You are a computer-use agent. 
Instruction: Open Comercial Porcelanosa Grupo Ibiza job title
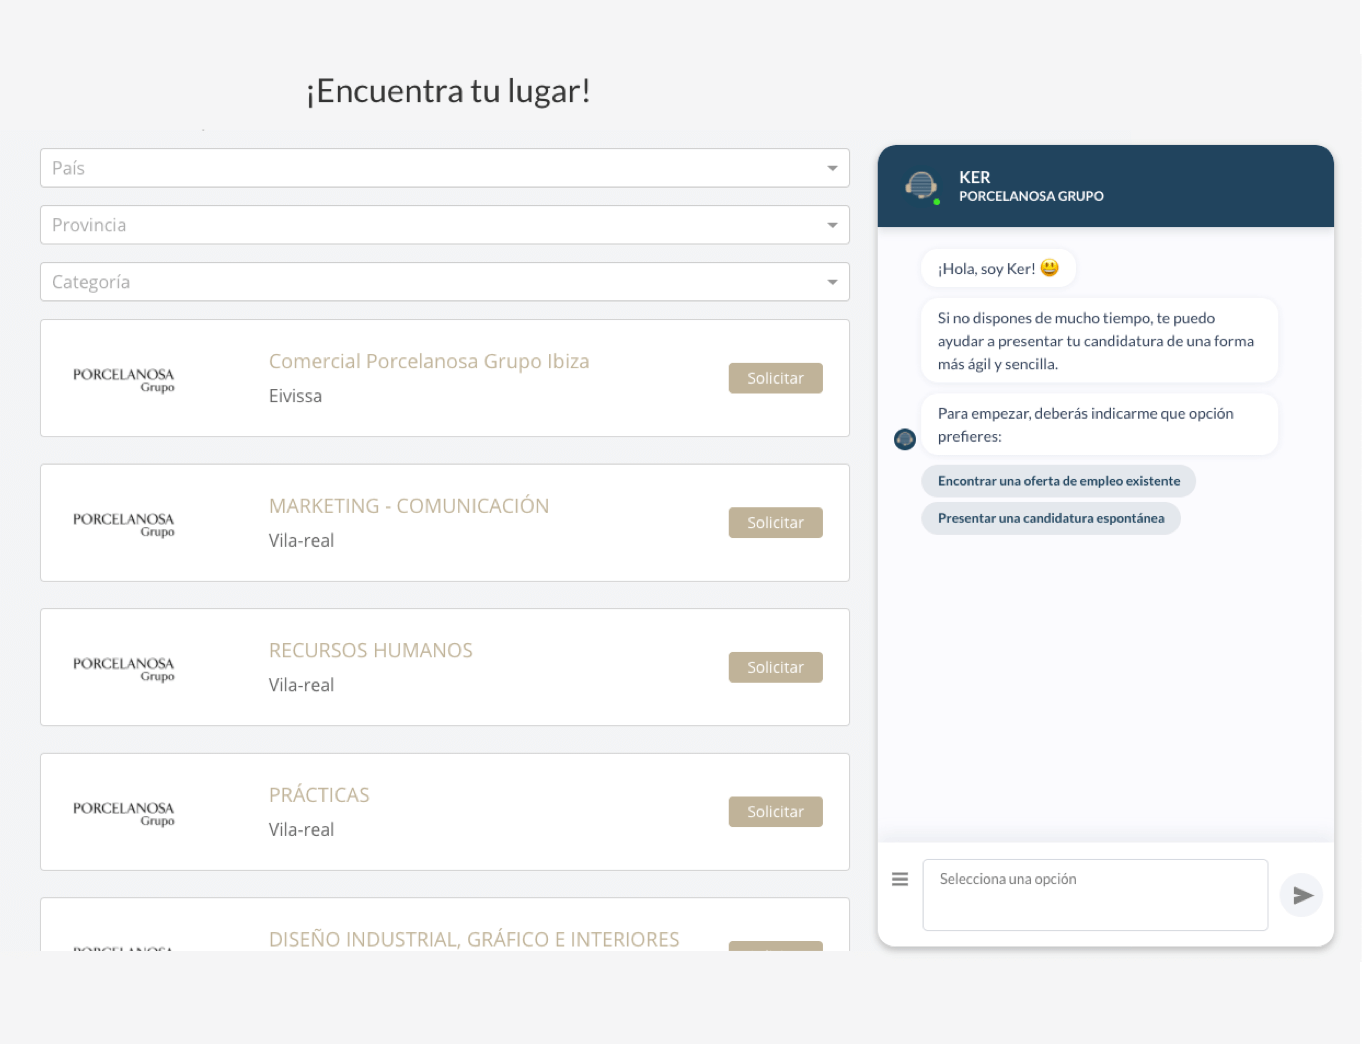coord(429,361)
